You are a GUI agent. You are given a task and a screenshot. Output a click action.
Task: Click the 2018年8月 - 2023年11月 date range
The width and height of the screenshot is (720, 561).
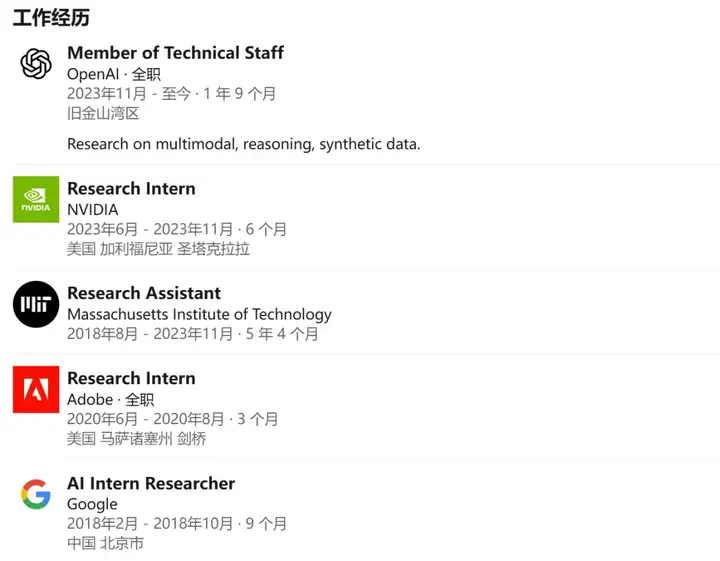pos(150,334)
